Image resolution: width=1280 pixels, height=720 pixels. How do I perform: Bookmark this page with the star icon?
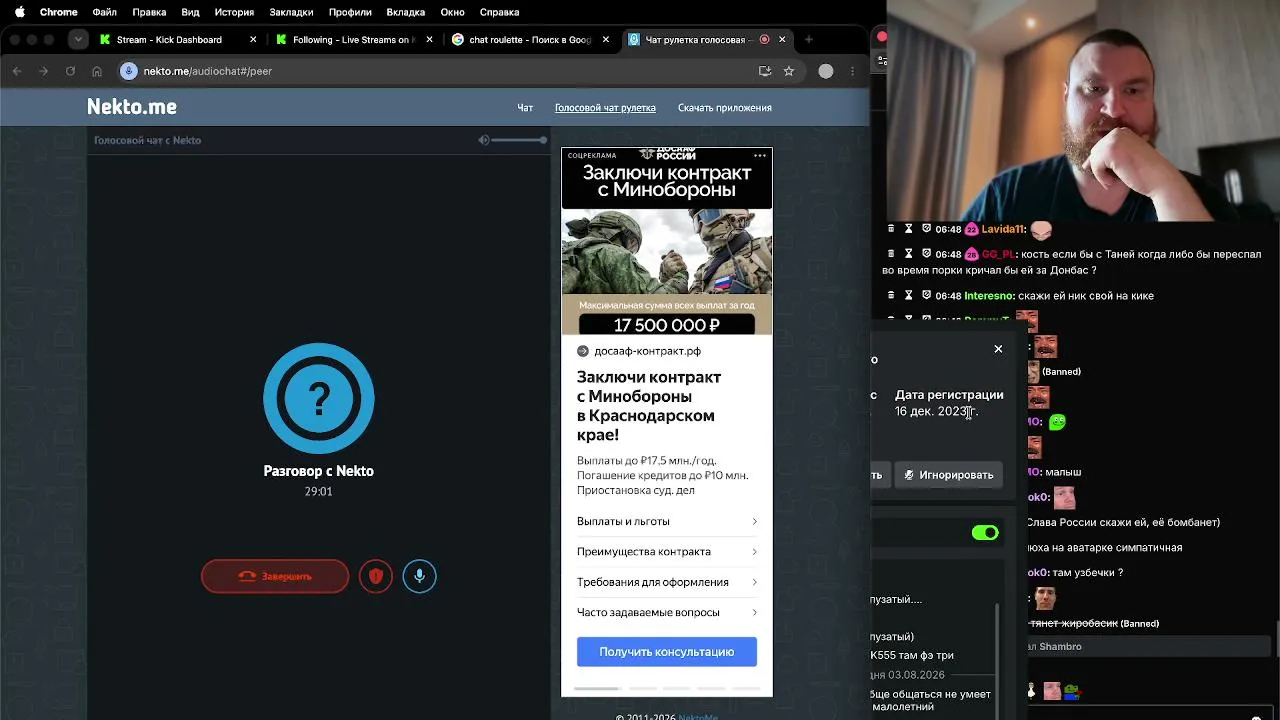click(x=789, y=71)
